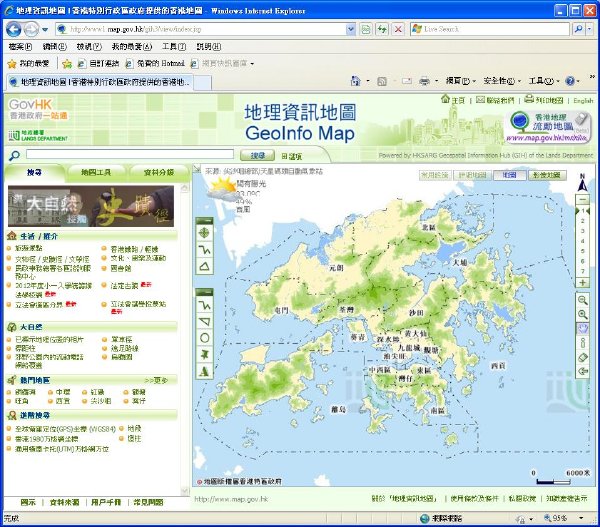Image resolution: width=600 pixels, height=527 pixels.
Task: Select the measure area polygon tool
Action: 204,266
